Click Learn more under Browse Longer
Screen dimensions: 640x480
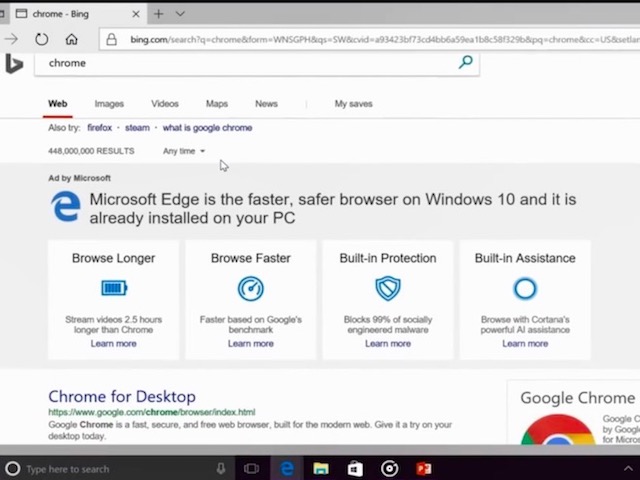113,344
